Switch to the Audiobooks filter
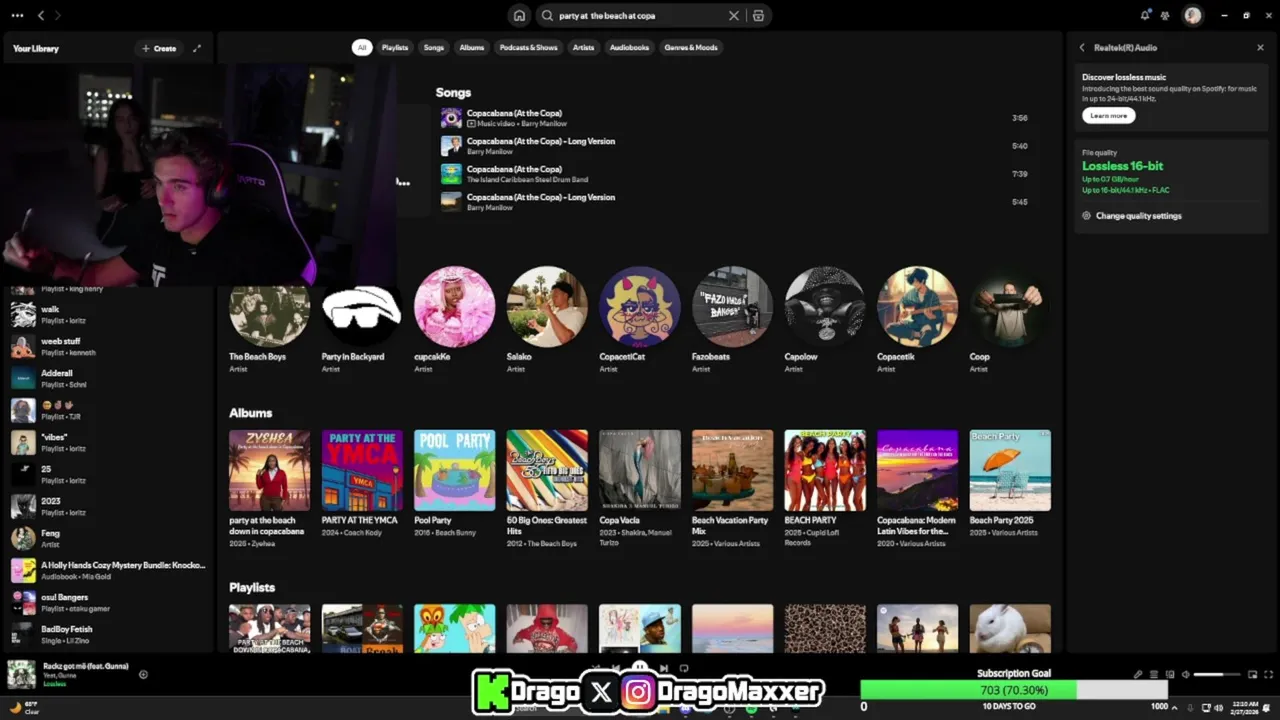Image resolution: width=1280 pixels, height=720 pixels. pos(629,47)
